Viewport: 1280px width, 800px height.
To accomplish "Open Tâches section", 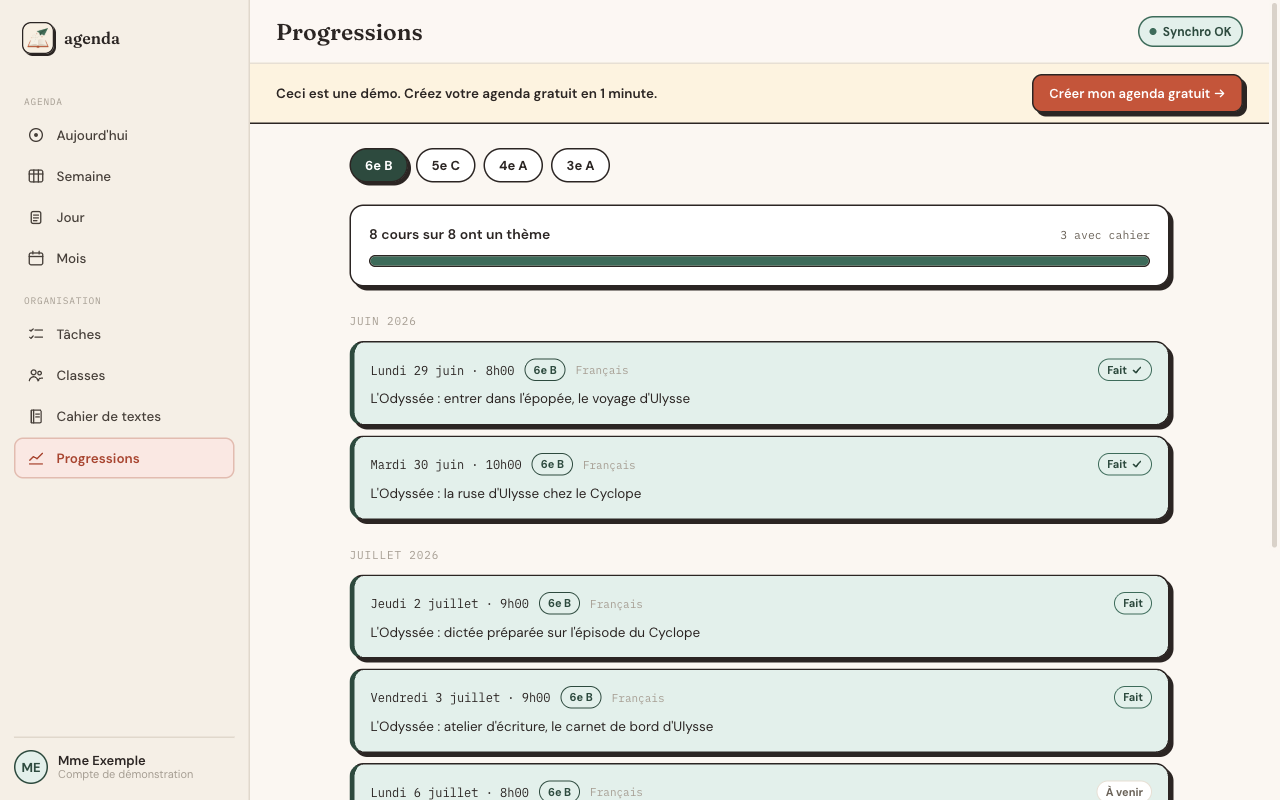I will pos(124,334).
